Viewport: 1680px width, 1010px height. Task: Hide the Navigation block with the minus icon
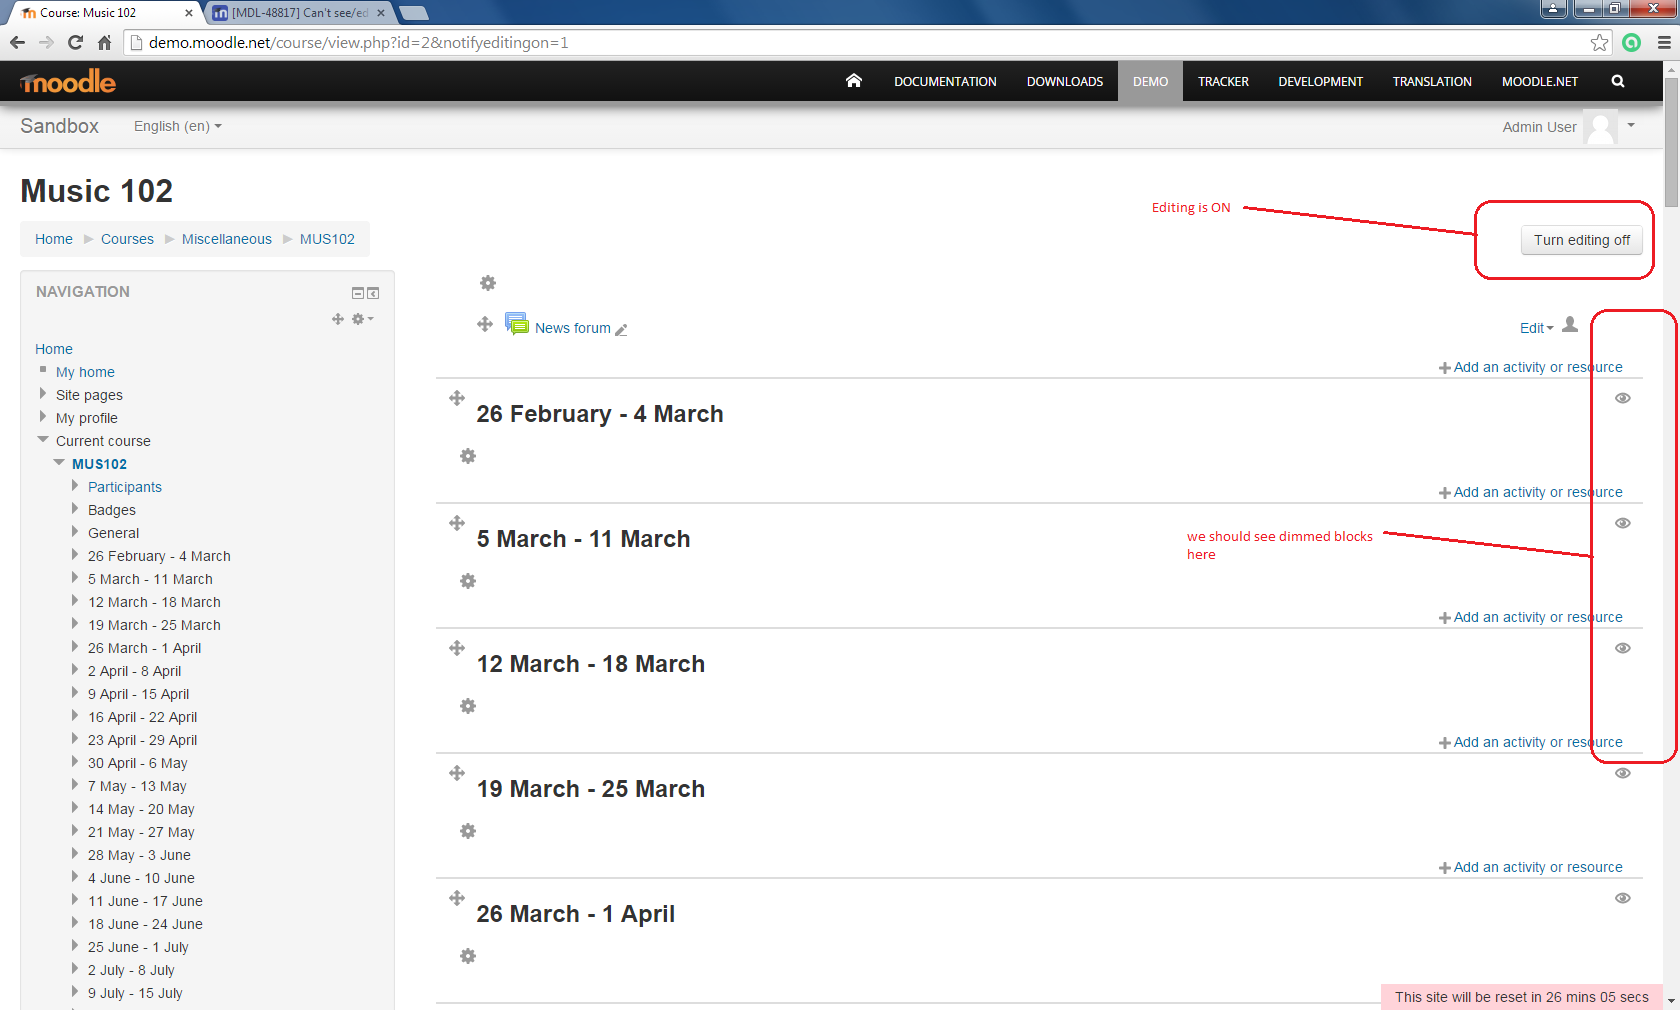358,293
